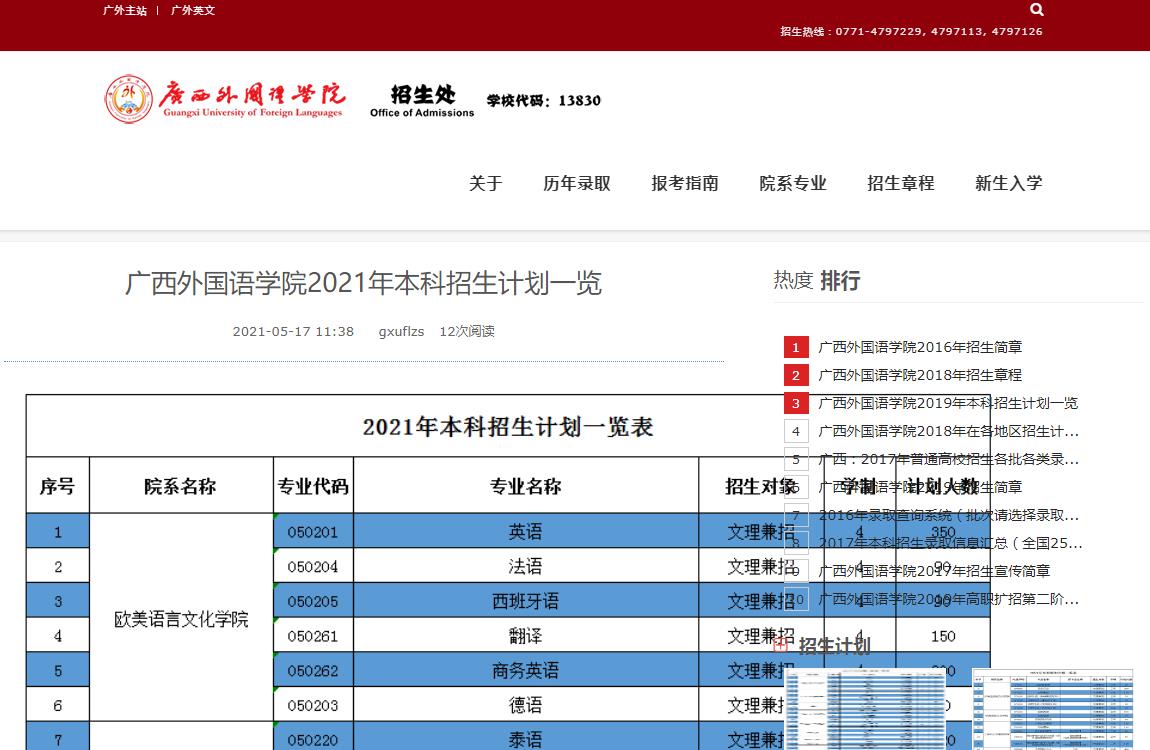Go to 招生章程 page
The height and width of the screenshot is (750, 1150).
(x=901, y=183)
